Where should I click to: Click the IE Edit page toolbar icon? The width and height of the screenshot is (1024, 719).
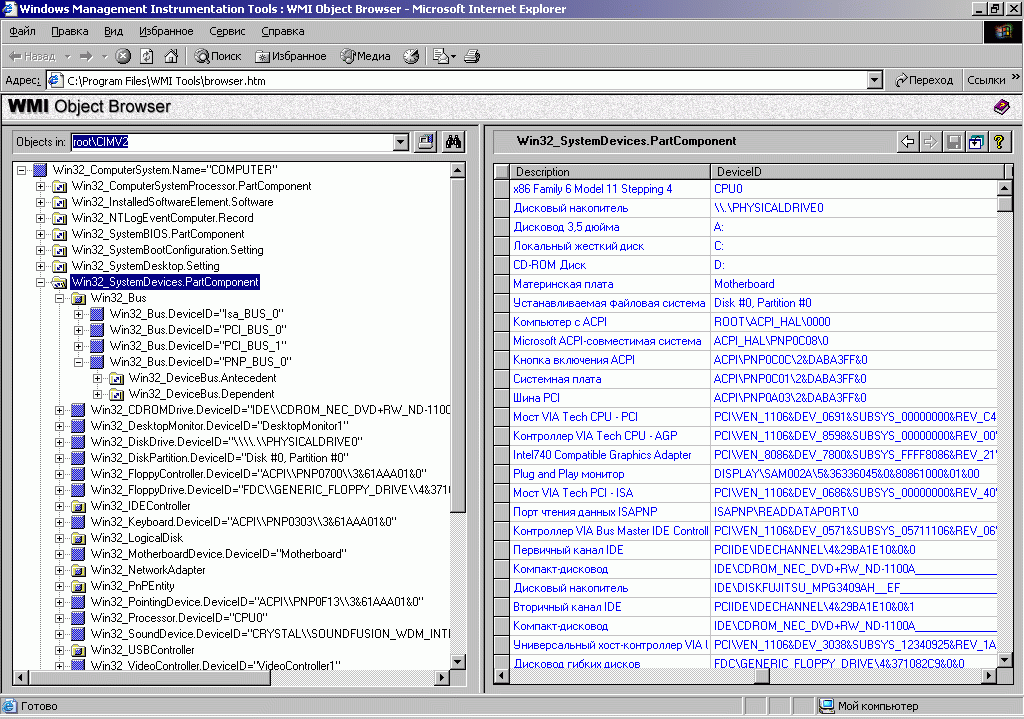point(441,56)
